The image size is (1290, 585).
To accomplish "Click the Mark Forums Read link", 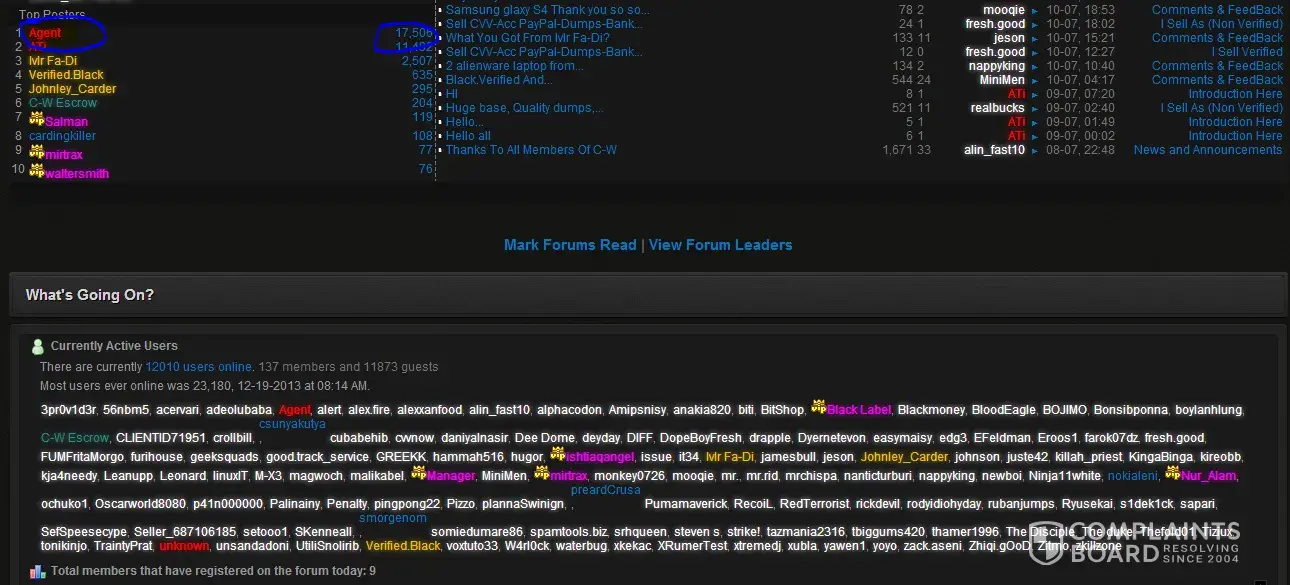I will click(570, 245).
